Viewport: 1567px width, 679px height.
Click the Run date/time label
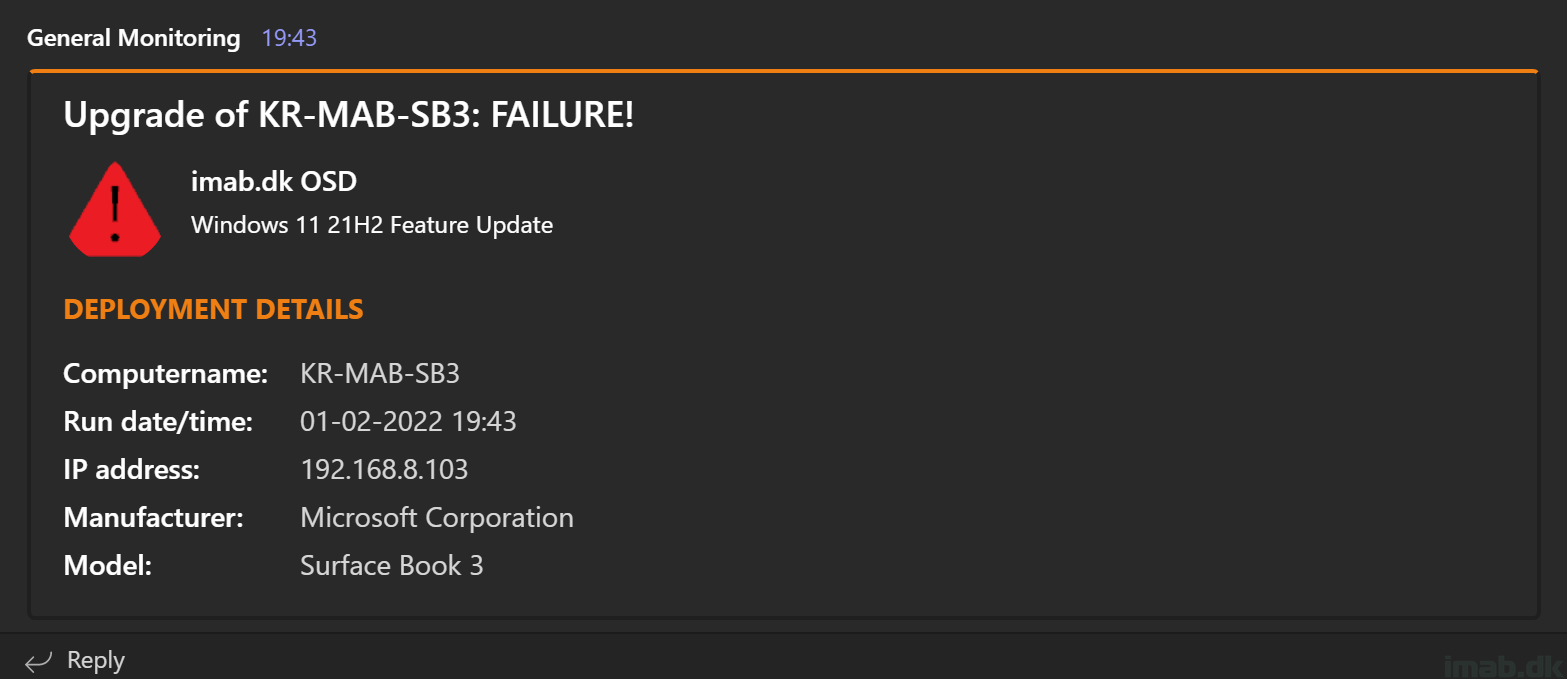pos(158,422)
